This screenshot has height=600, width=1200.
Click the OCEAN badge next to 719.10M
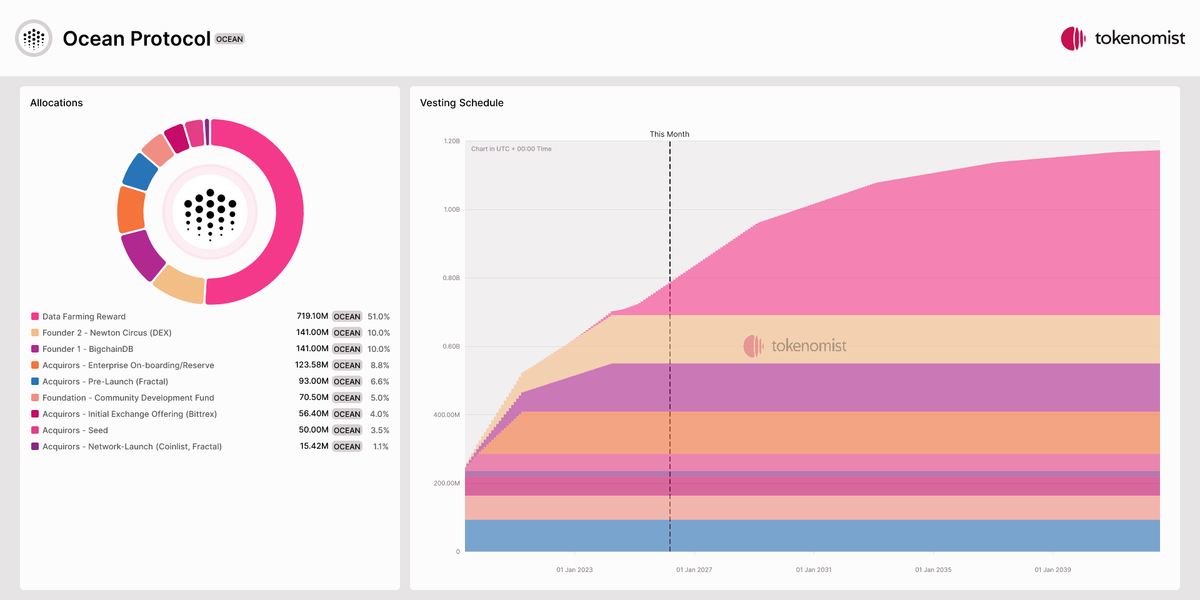pyautogui.click(x=347, y=317)
